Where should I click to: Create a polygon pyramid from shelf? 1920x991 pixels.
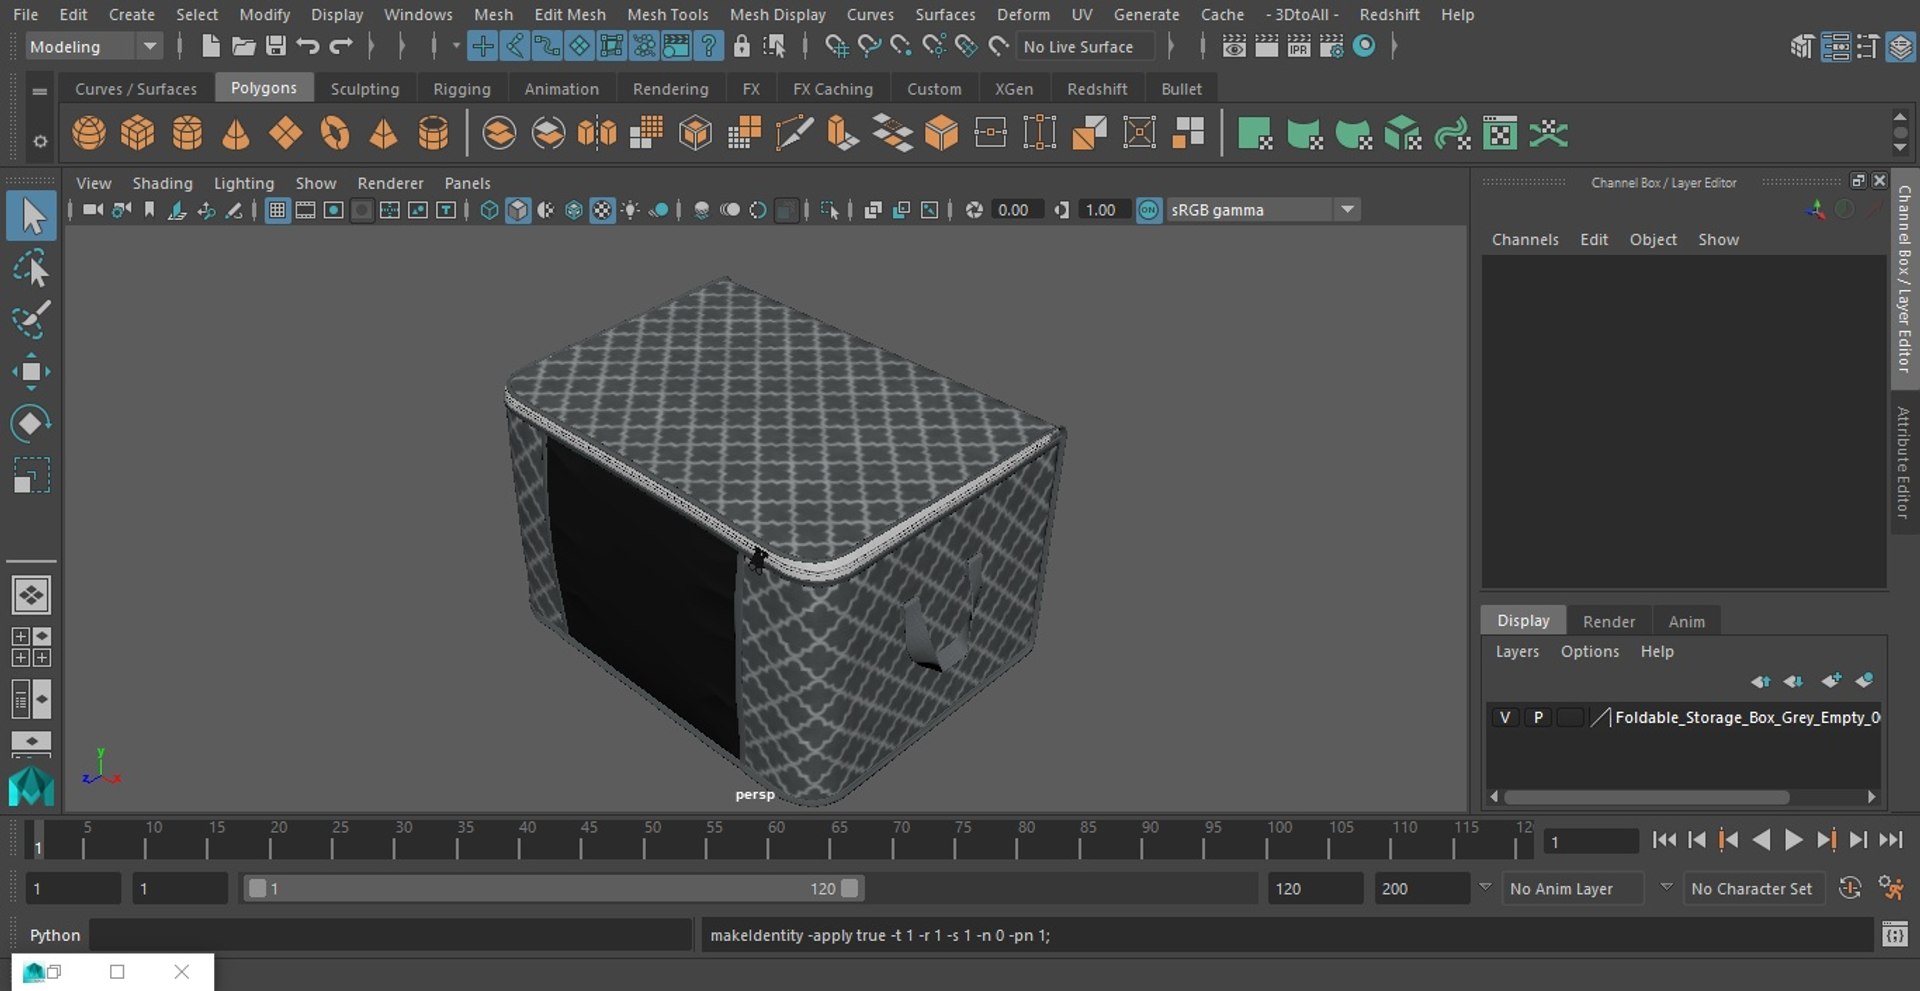coord(384,133)
